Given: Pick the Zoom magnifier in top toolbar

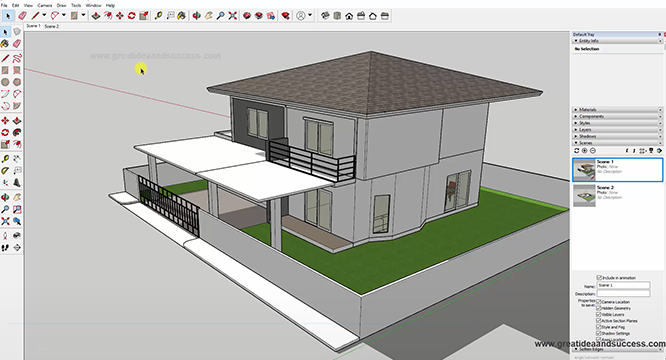Looking at the screenshot, I should click(x=220, y=16).
